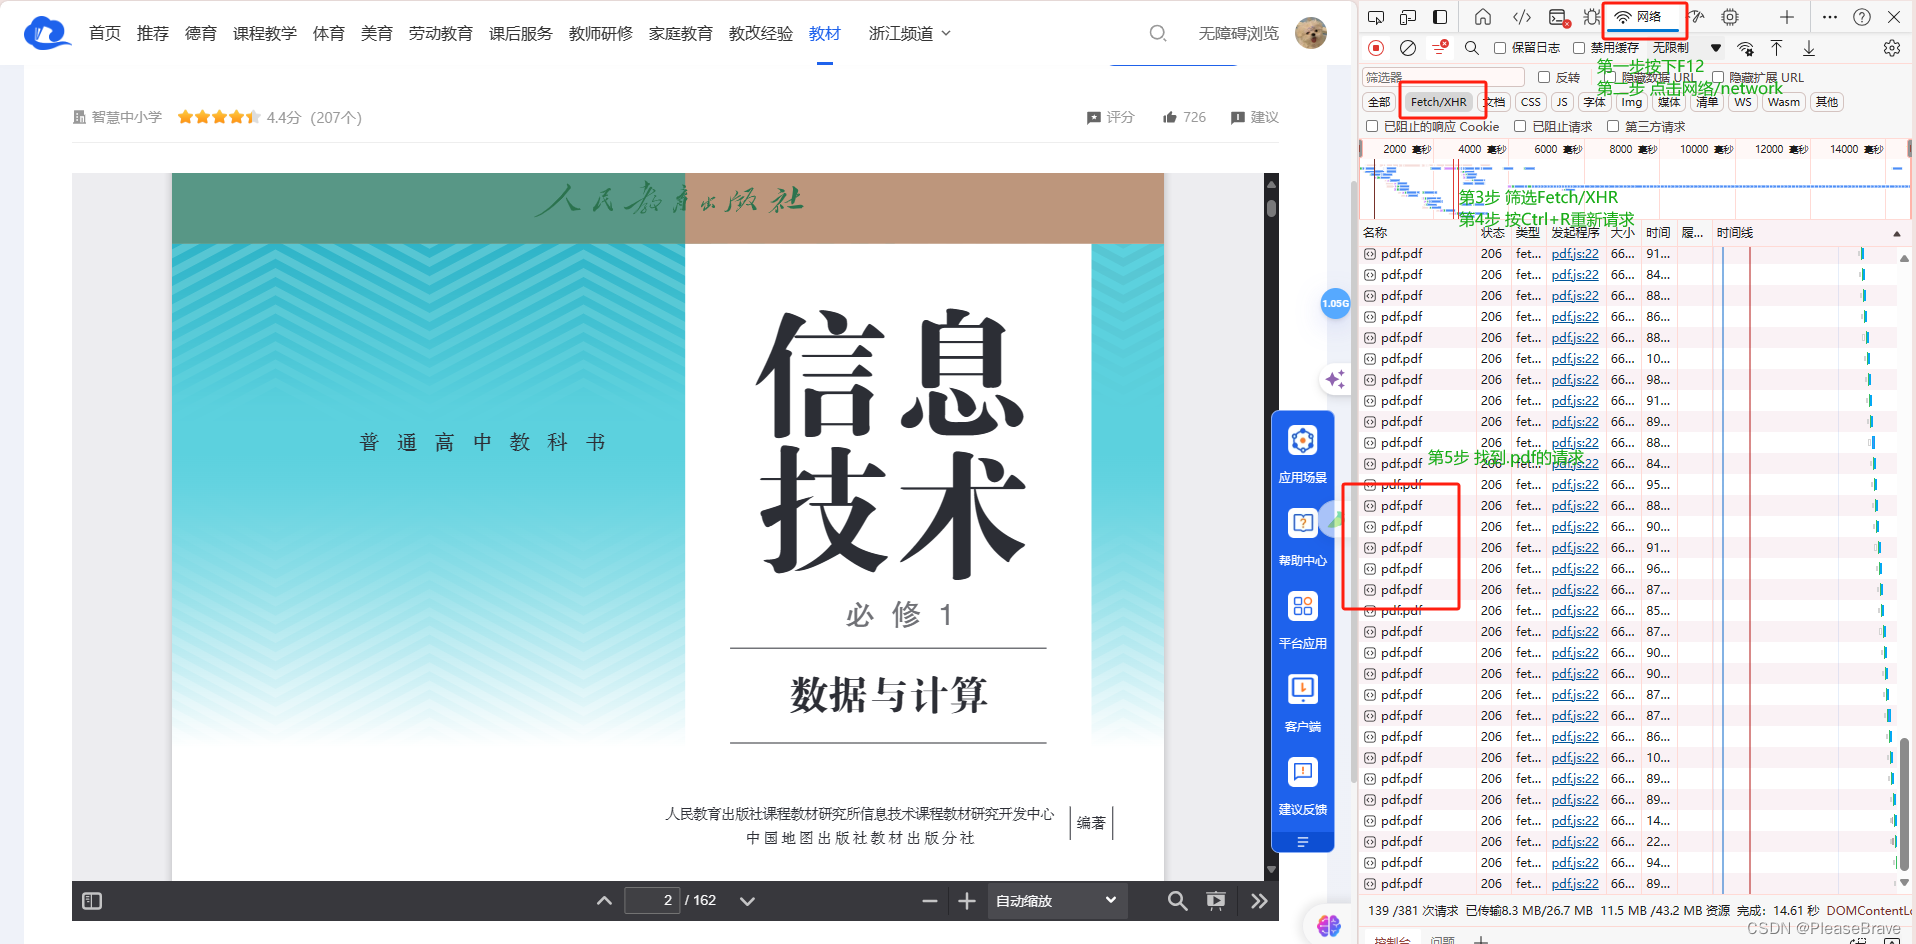Screen dimensions: 1916x944
Task: Stop recording the network log
Action: (1376, 48)
